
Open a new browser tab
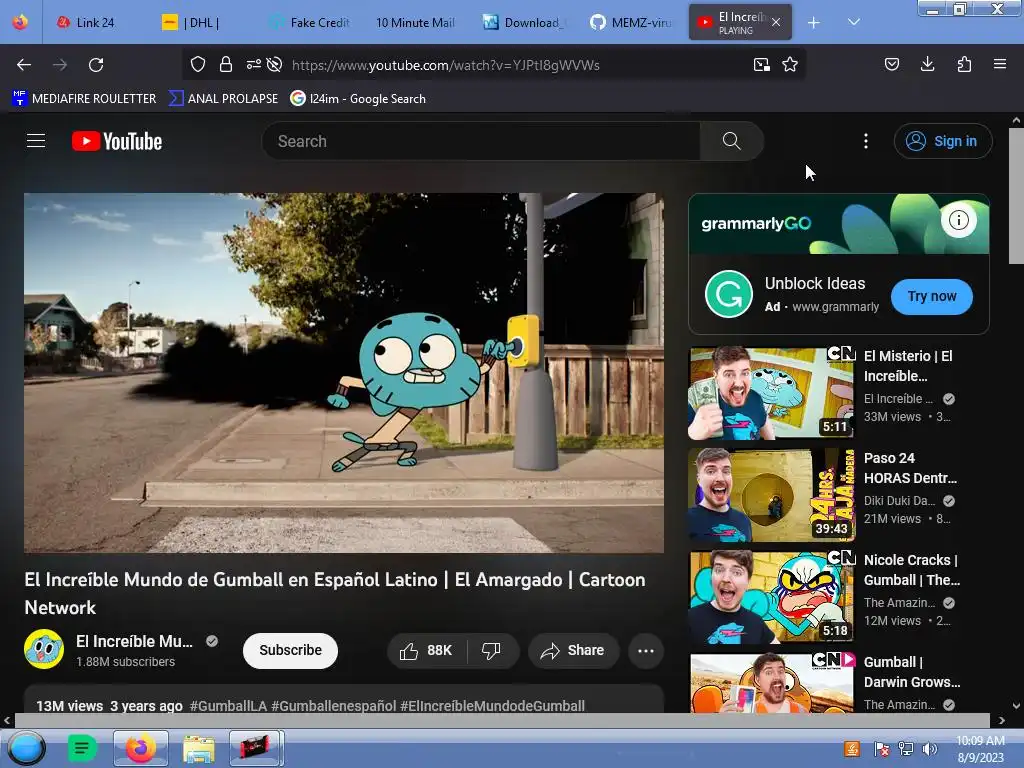tap(814, 23)
